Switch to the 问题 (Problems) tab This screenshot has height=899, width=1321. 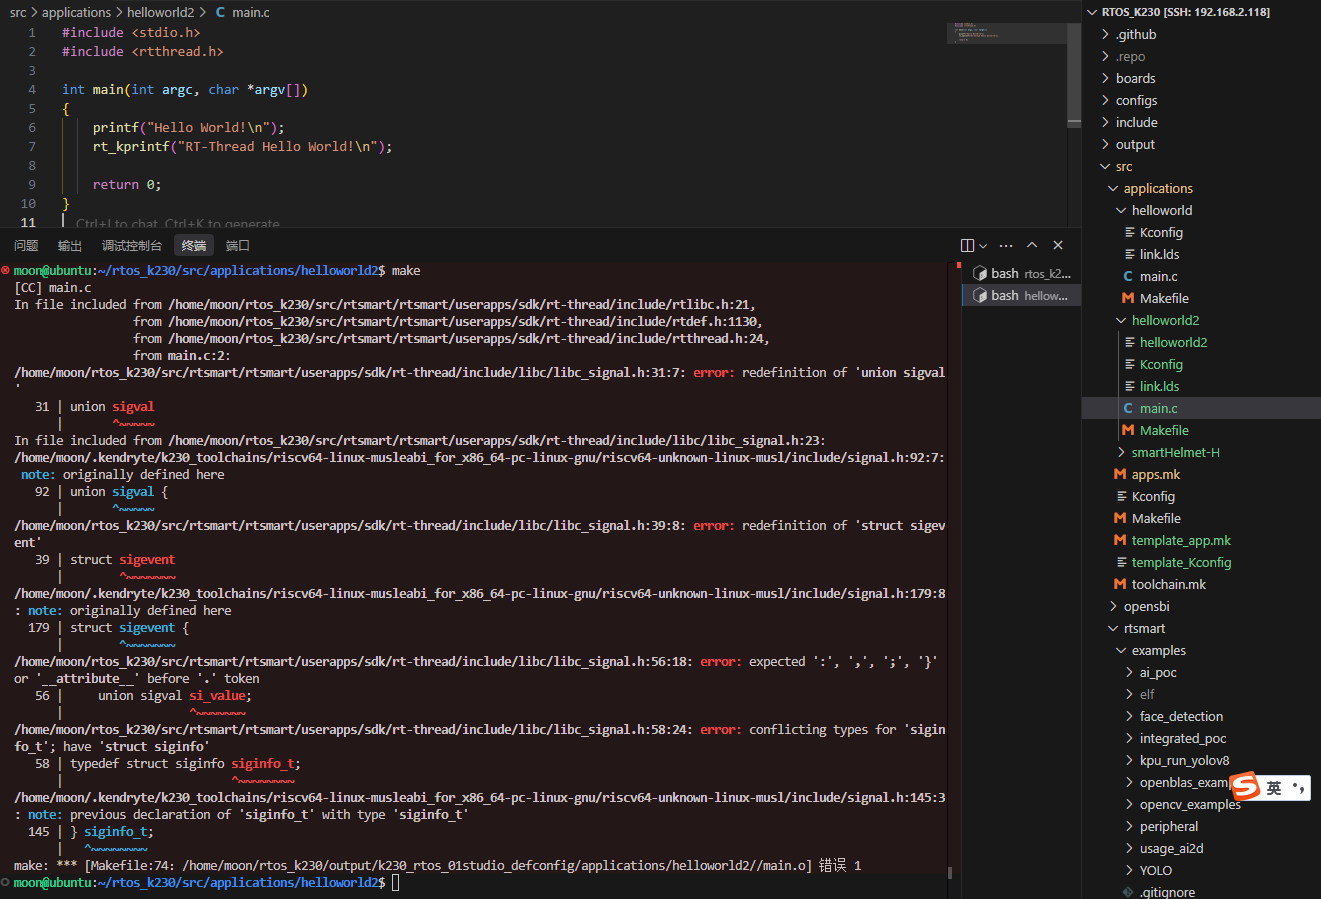(26, 246)
